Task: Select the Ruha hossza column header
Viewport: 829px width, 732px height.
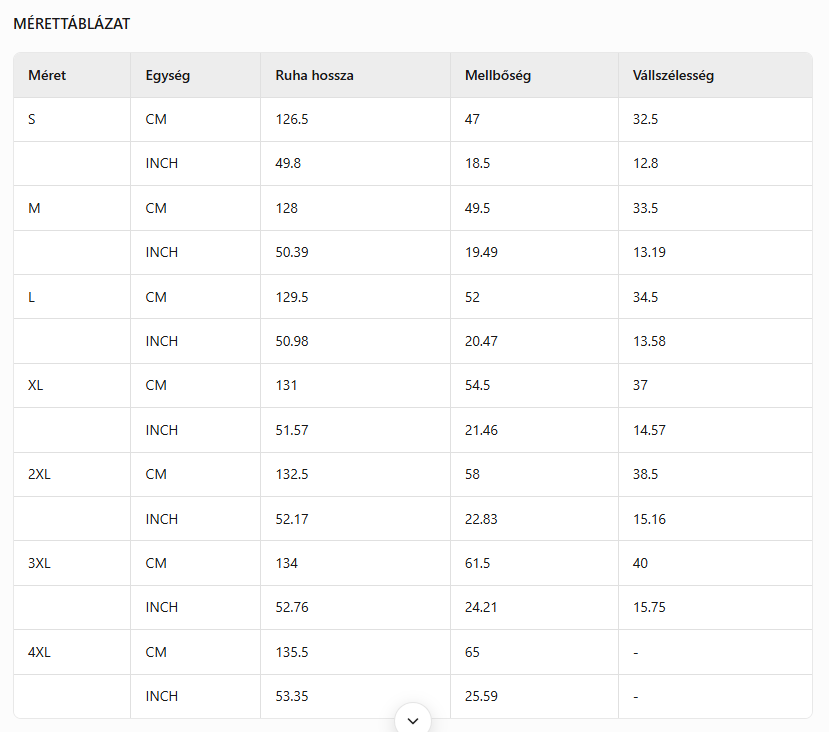Action: point(314,75)
